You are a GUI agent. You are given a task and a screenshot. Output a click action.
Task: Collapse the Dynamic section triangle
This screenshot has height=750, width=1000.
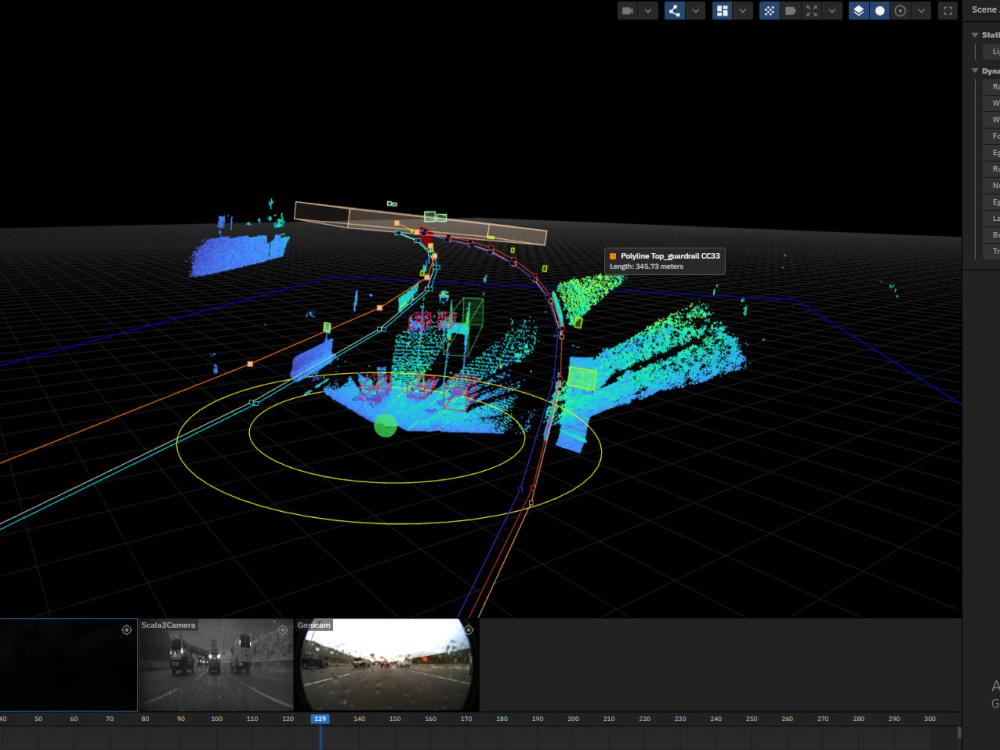974,71
